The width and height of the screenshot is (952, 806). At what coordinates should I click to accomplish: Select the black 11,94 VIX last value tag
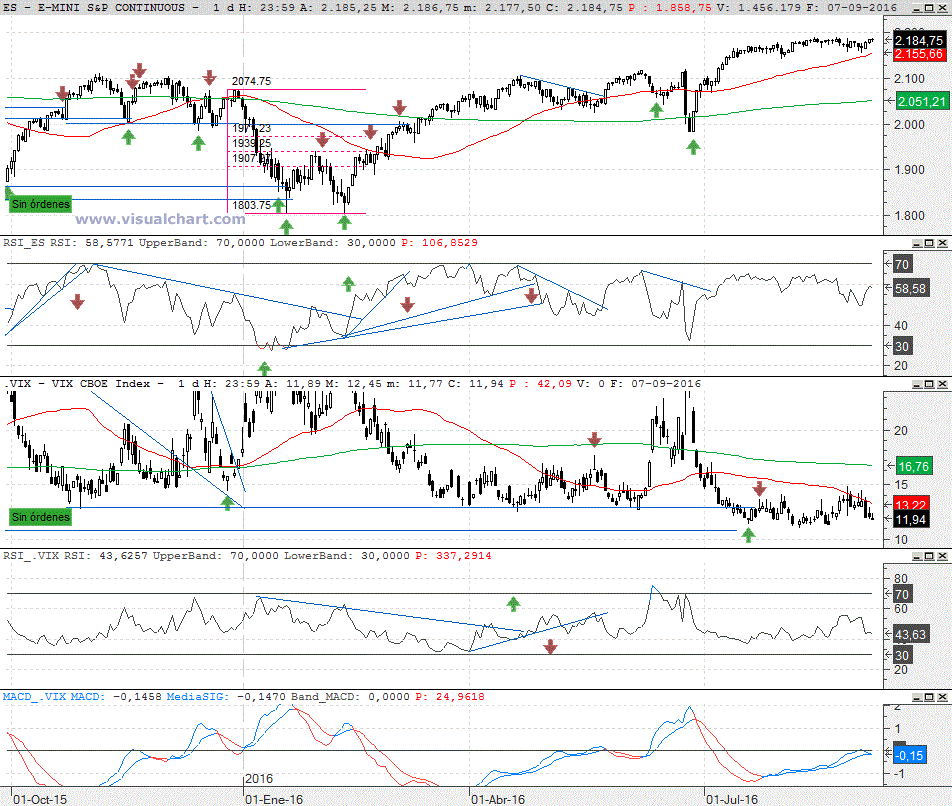911,520
